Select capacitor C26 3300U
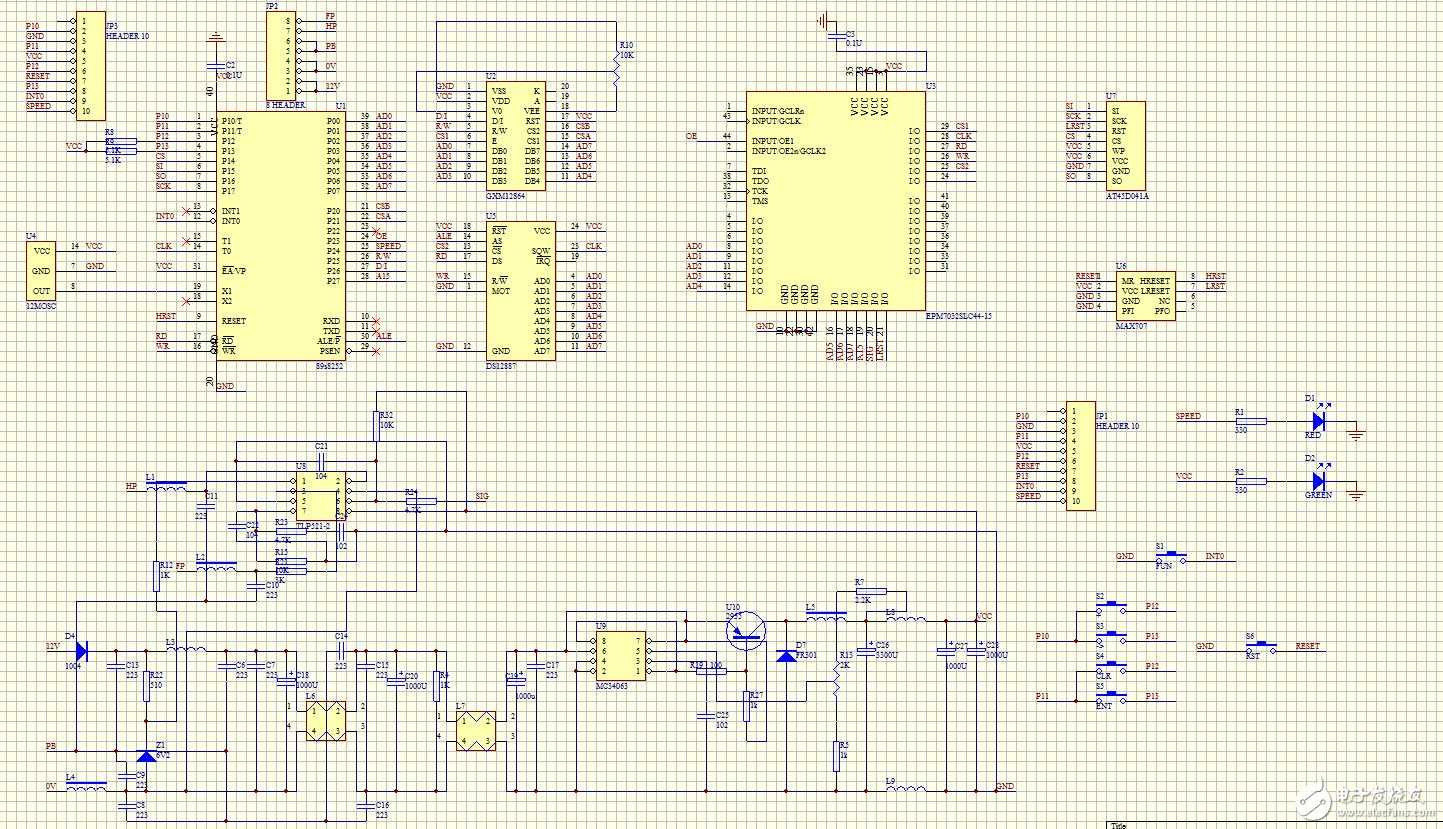The image size is (1443, 829). pyautogui.click(x=866, y=650)
